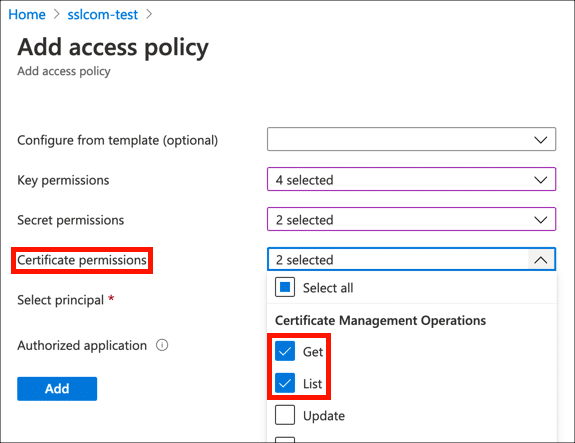Open Secret permissions '2 selected' dropdown
575x443 pixels.
pos(411,219)
